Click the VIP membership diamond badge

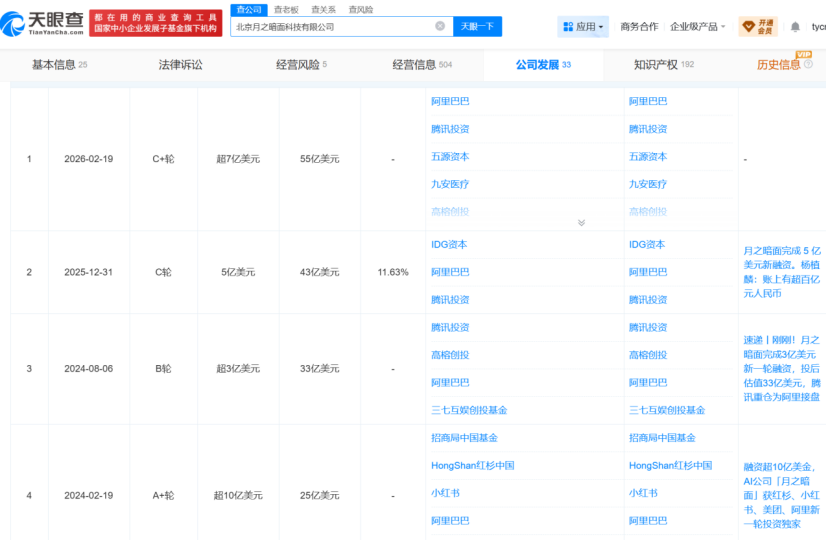click(758, 26)
